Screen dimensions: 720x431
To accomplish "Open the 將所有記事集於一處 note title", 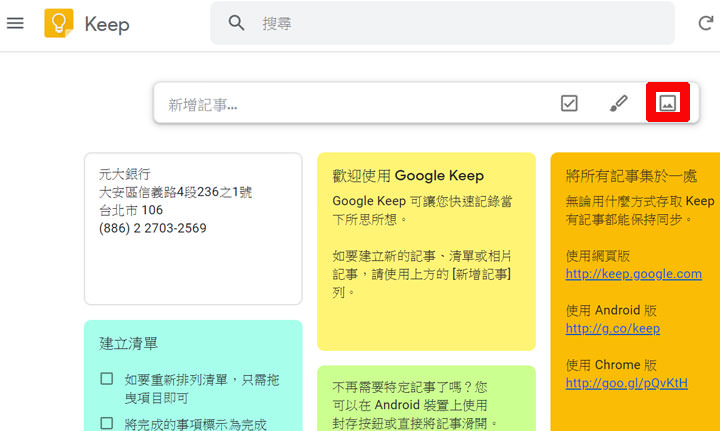I will 632,176.
